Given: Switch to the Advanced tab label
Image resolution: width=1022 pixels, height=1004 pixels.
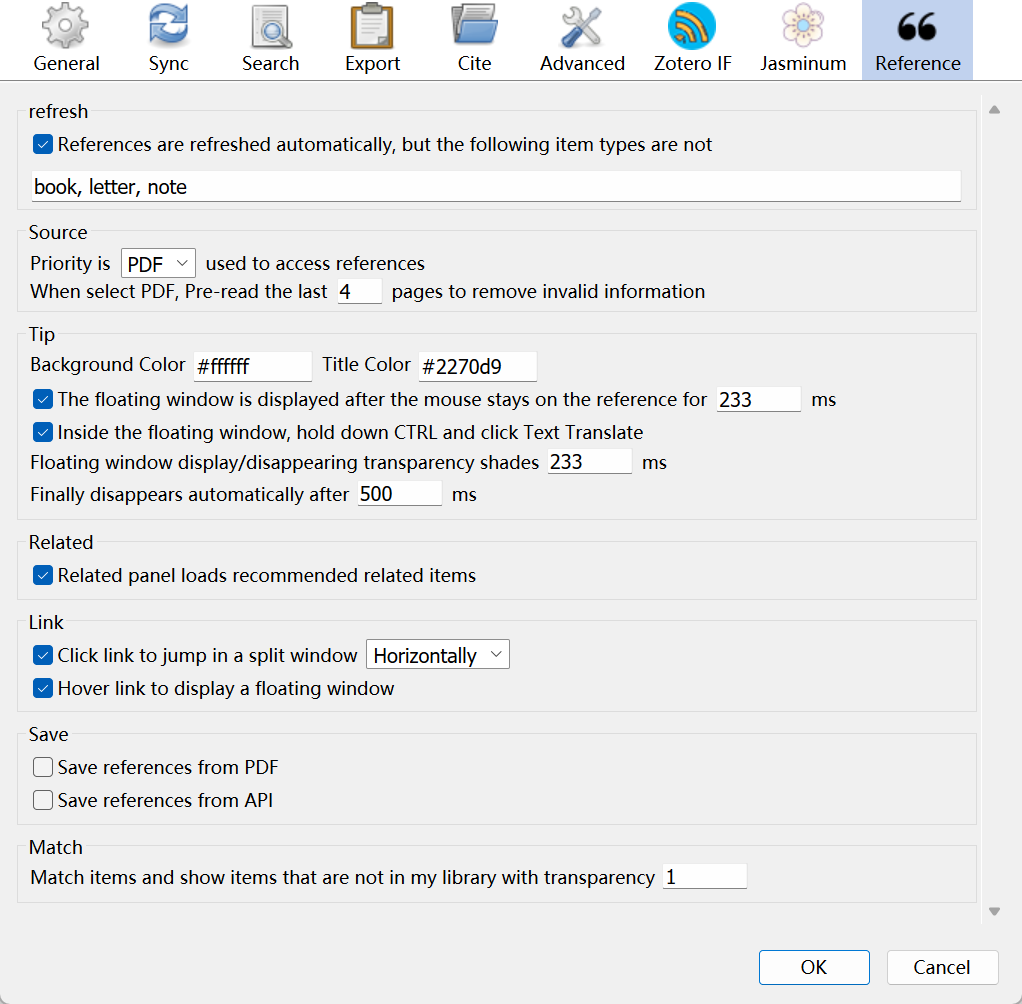Looking at the screenshot, I should point(582,64).
